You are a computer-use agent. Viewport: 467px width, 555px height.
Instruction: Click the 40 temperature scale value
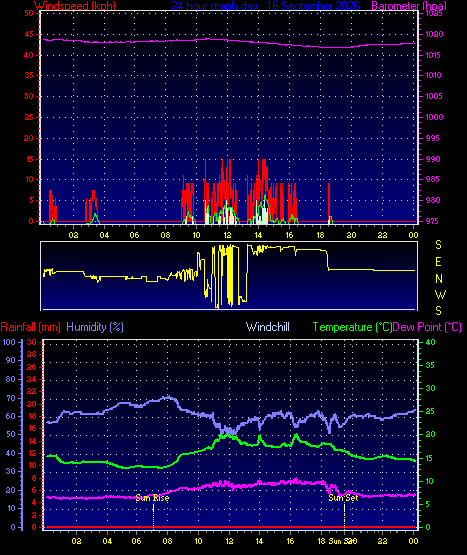tap(430, 342)
